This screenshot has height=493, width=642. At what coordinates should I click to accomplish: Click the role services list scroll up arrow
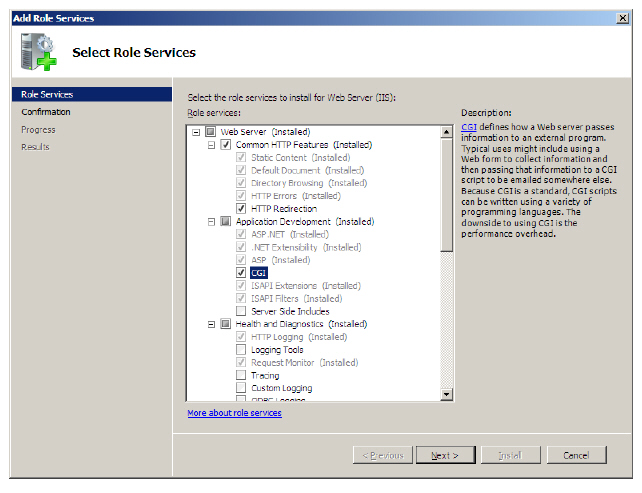click(447, 132)
